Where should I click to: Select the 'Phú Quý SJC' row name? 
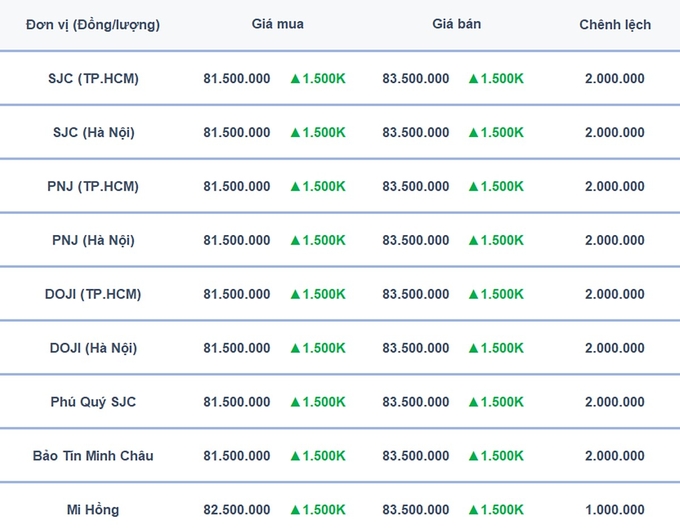click(x=93, y=402)
